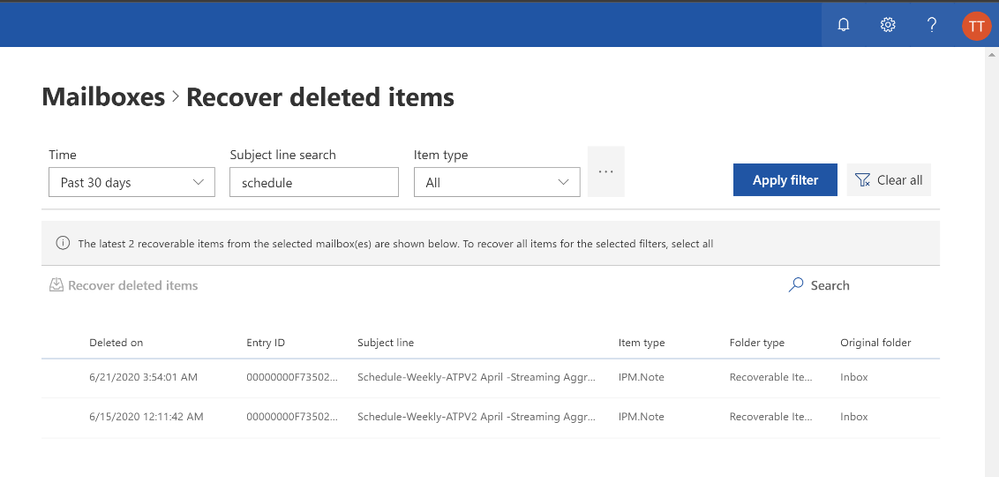This screenshot has width=999, height=477.
Task: Click the Entry ID in the 6/21/2020 row
Action: tap(292, 377)
